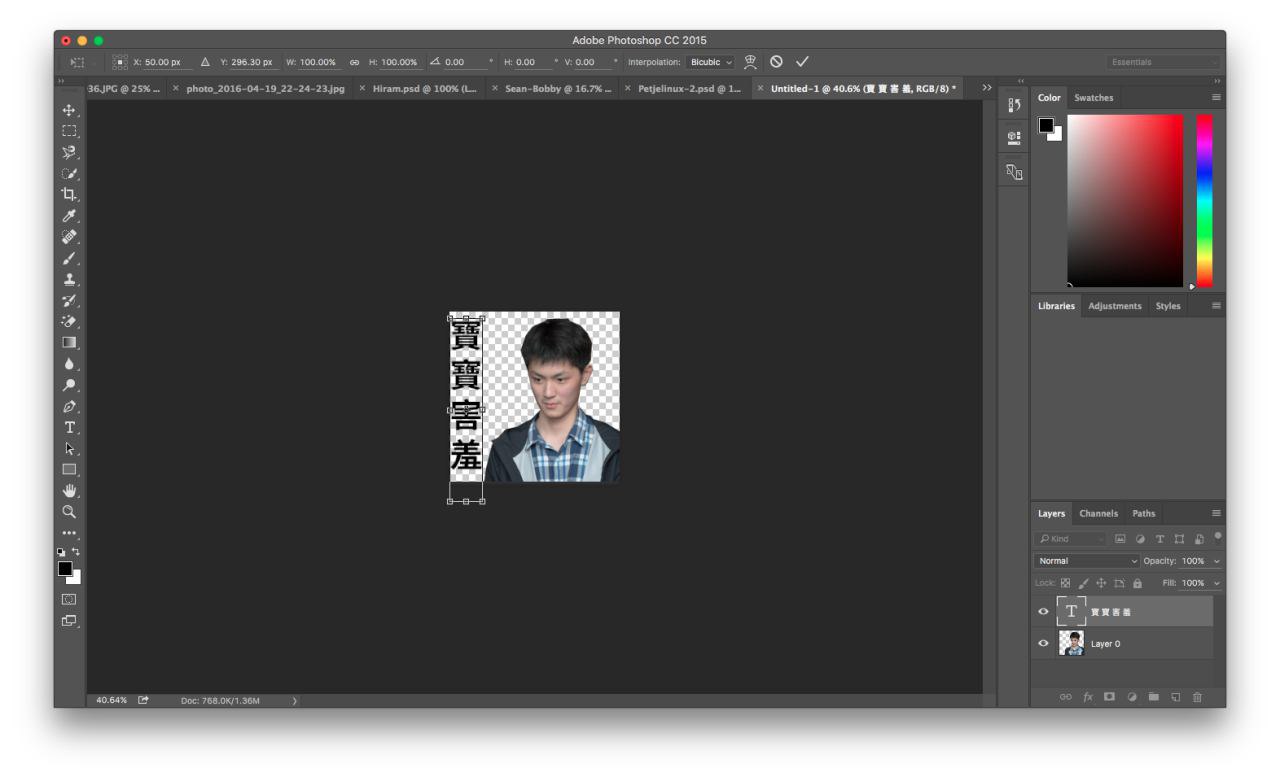Show more document tabs with double chevron
Viewport: 1280px width, 781px height.
coord(988,88)
